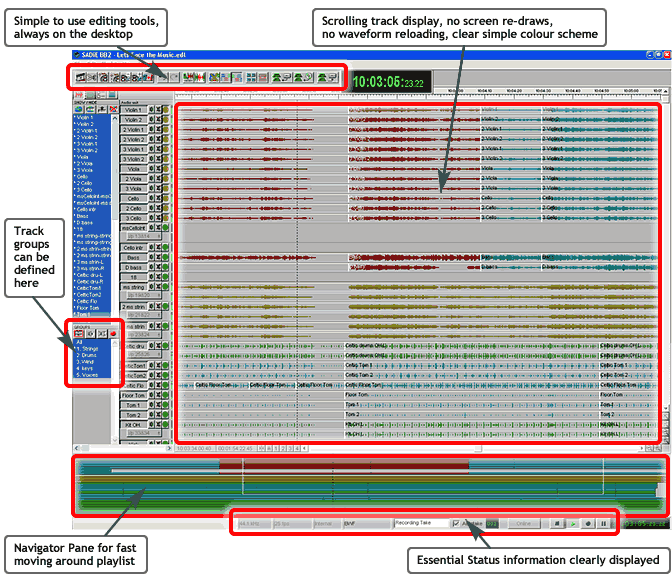Select the 1. Strings group
The height and width of the screenshot is (580, 672).
[92, 349]
